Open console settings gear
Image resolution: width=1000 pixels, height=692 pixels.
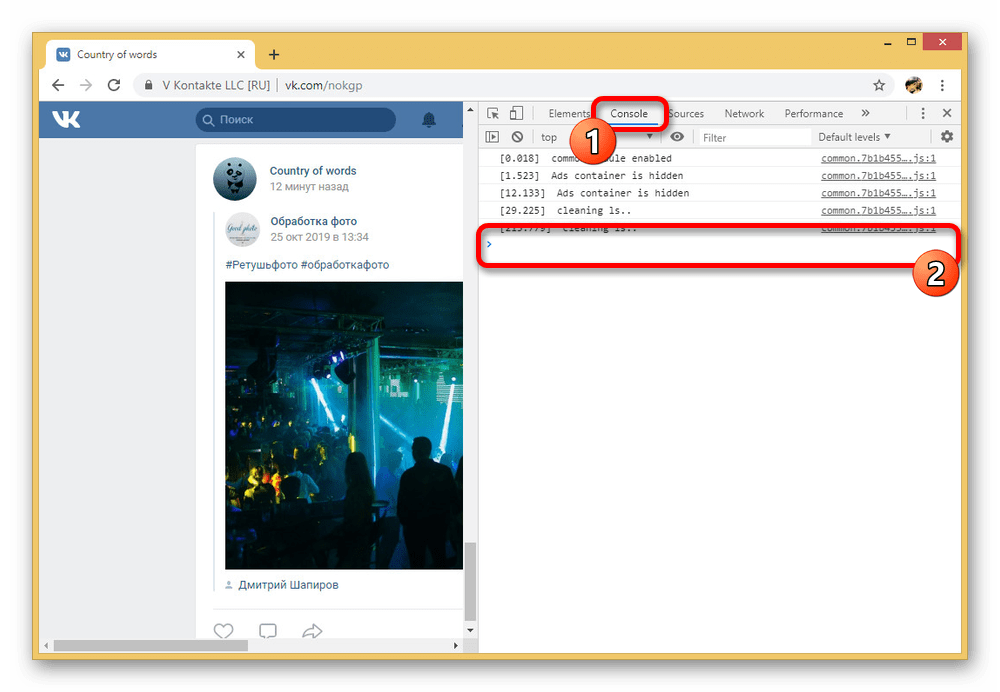(946, 137)
